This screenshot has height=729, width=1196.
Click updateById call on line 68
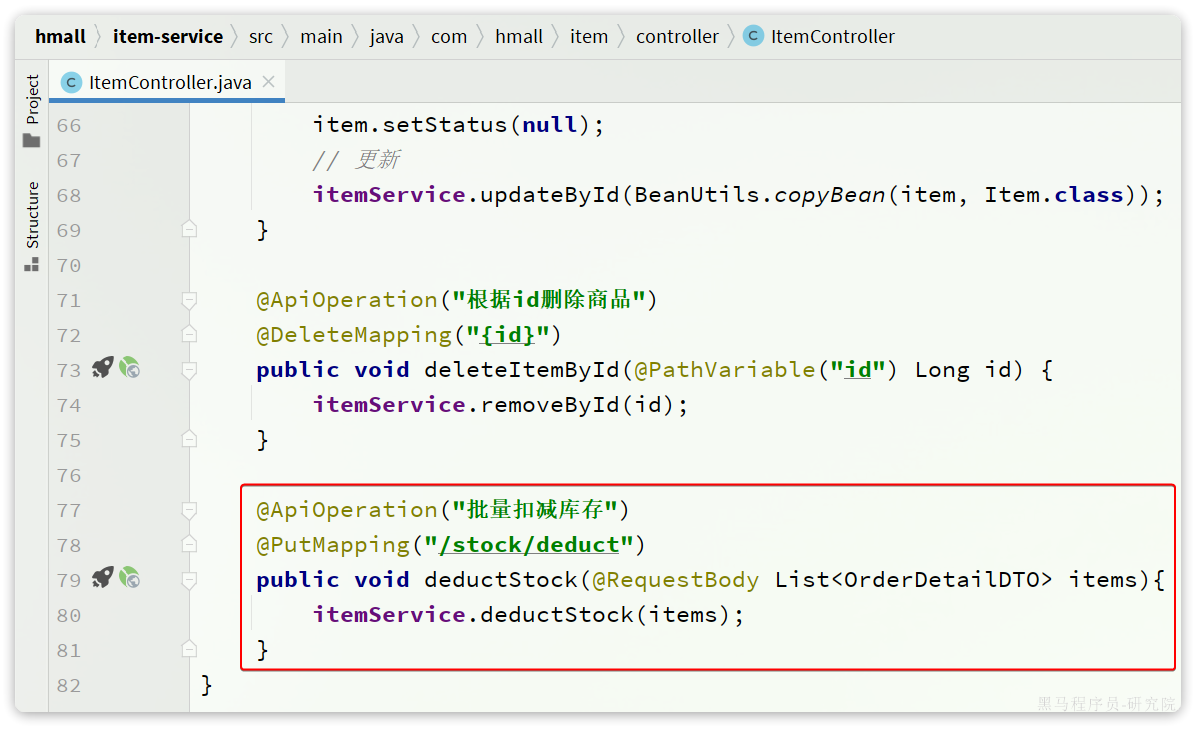tap(550, 195)
